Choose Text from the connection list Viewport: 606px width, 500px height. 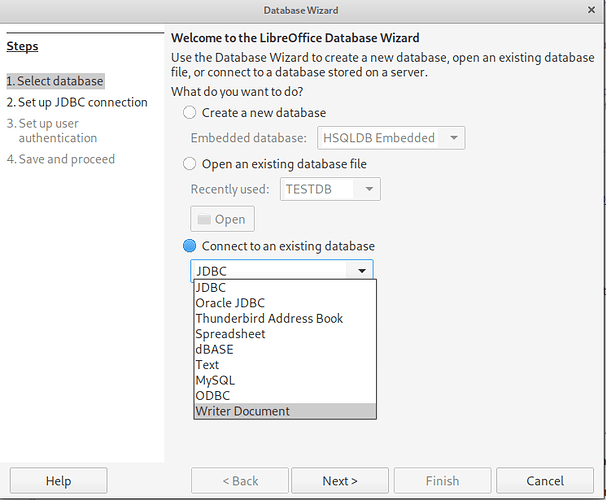tap(285, 365)
